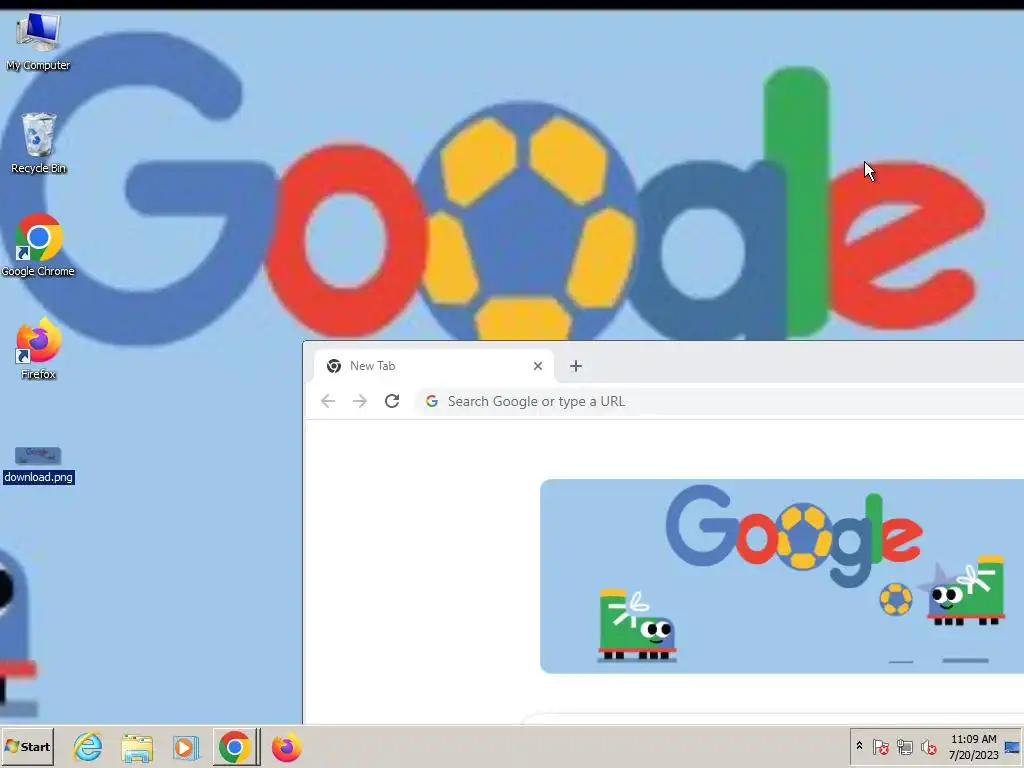Launch Windows Media Player from taskbar
Screen dimensions: 1024x768
186,748
